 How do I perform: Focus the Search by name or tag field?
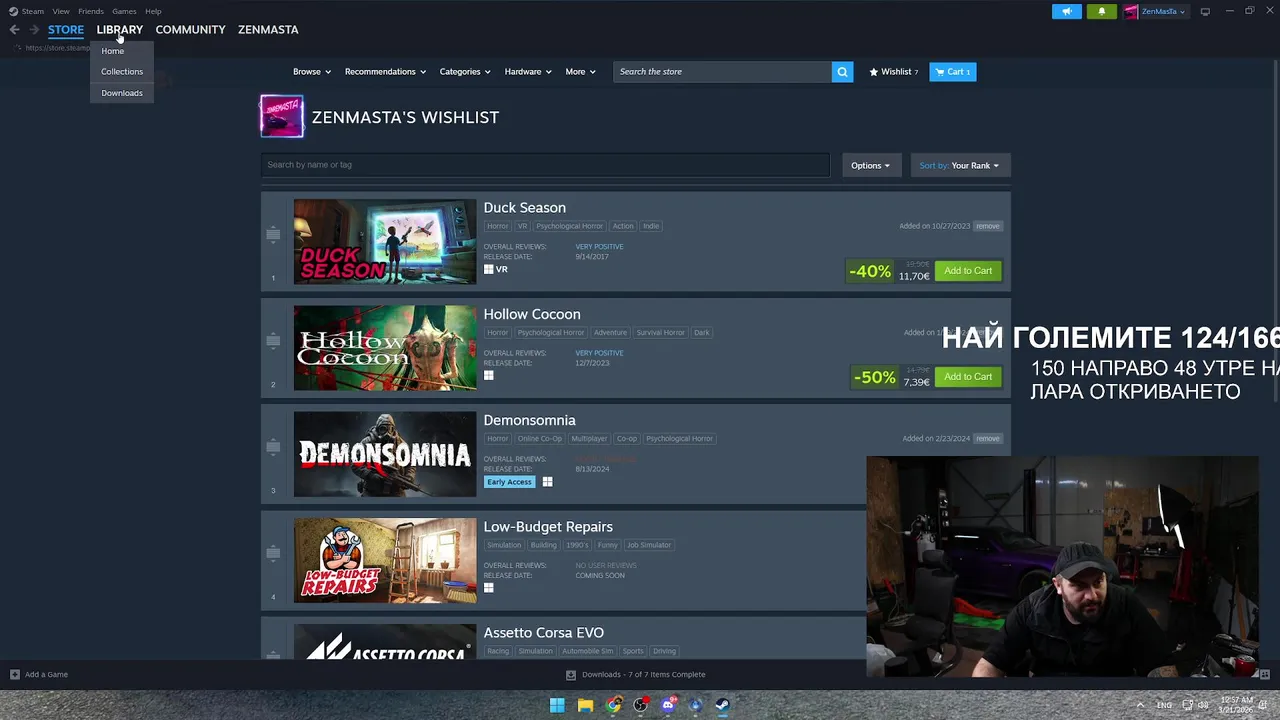545,165
